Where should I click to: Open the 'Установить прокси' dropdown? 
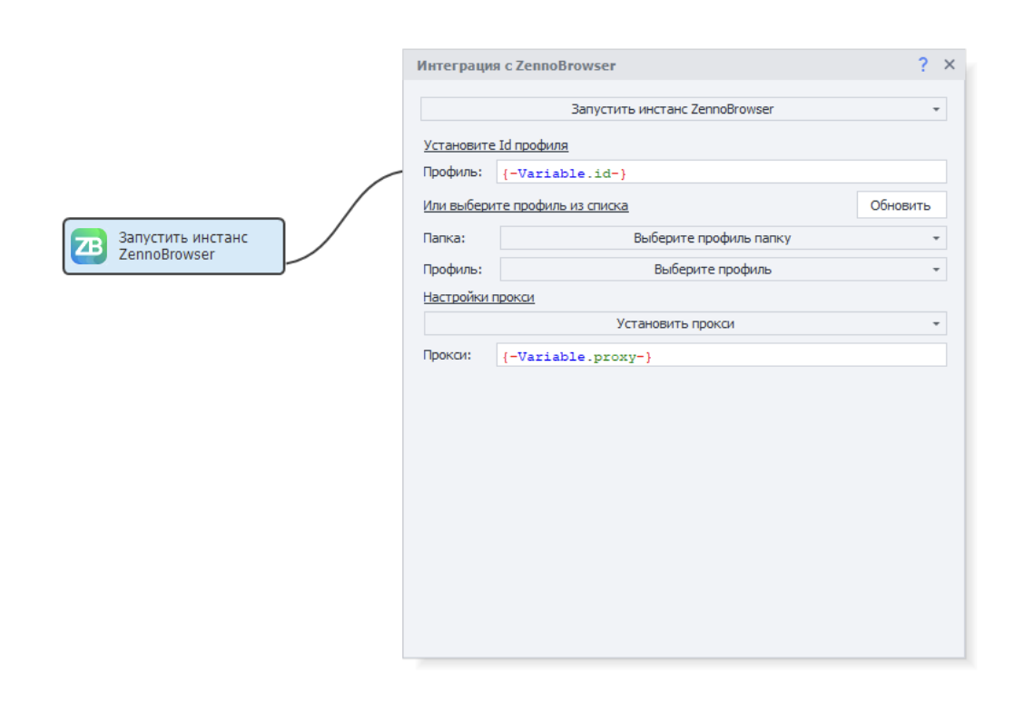pyautogui.click(x=675, y=324)
